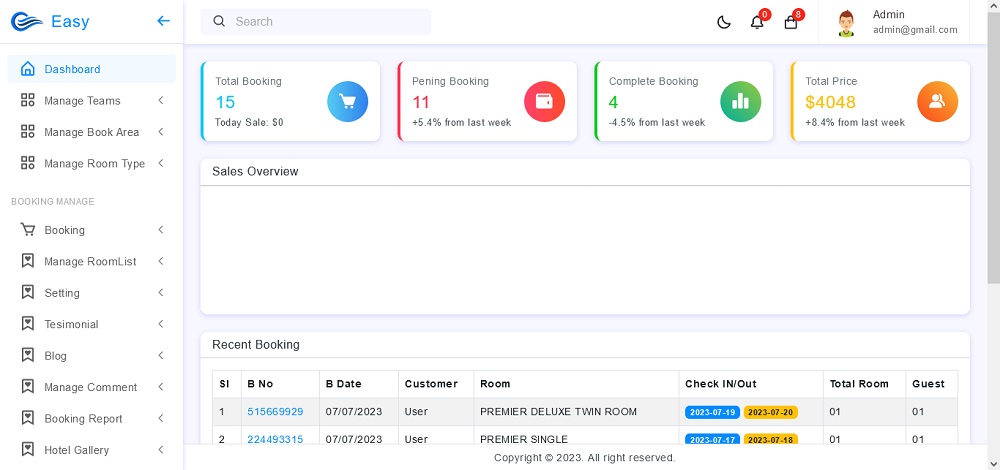Screen dimensions: 1000x470
Task: Open the Dashboard menu item
Action: (x=72, y=69)
